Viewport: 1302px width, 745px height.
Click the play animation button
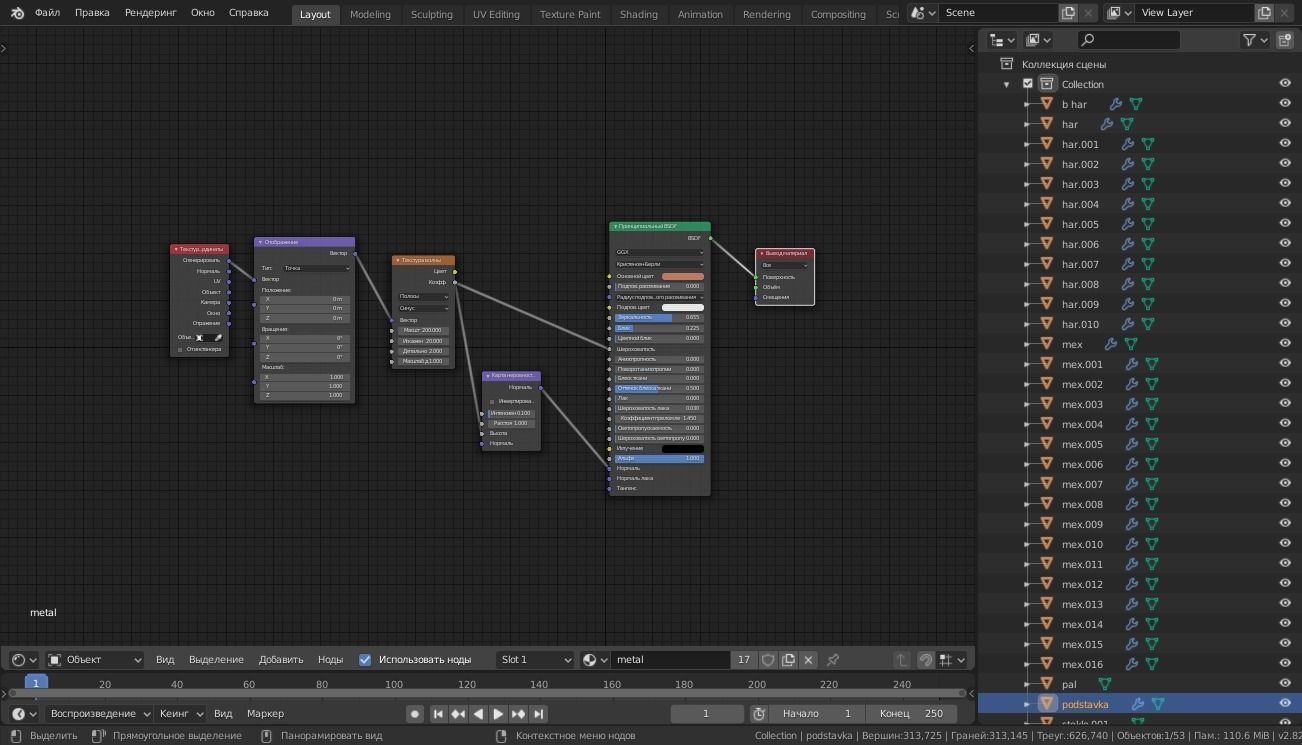click(498, 714)
